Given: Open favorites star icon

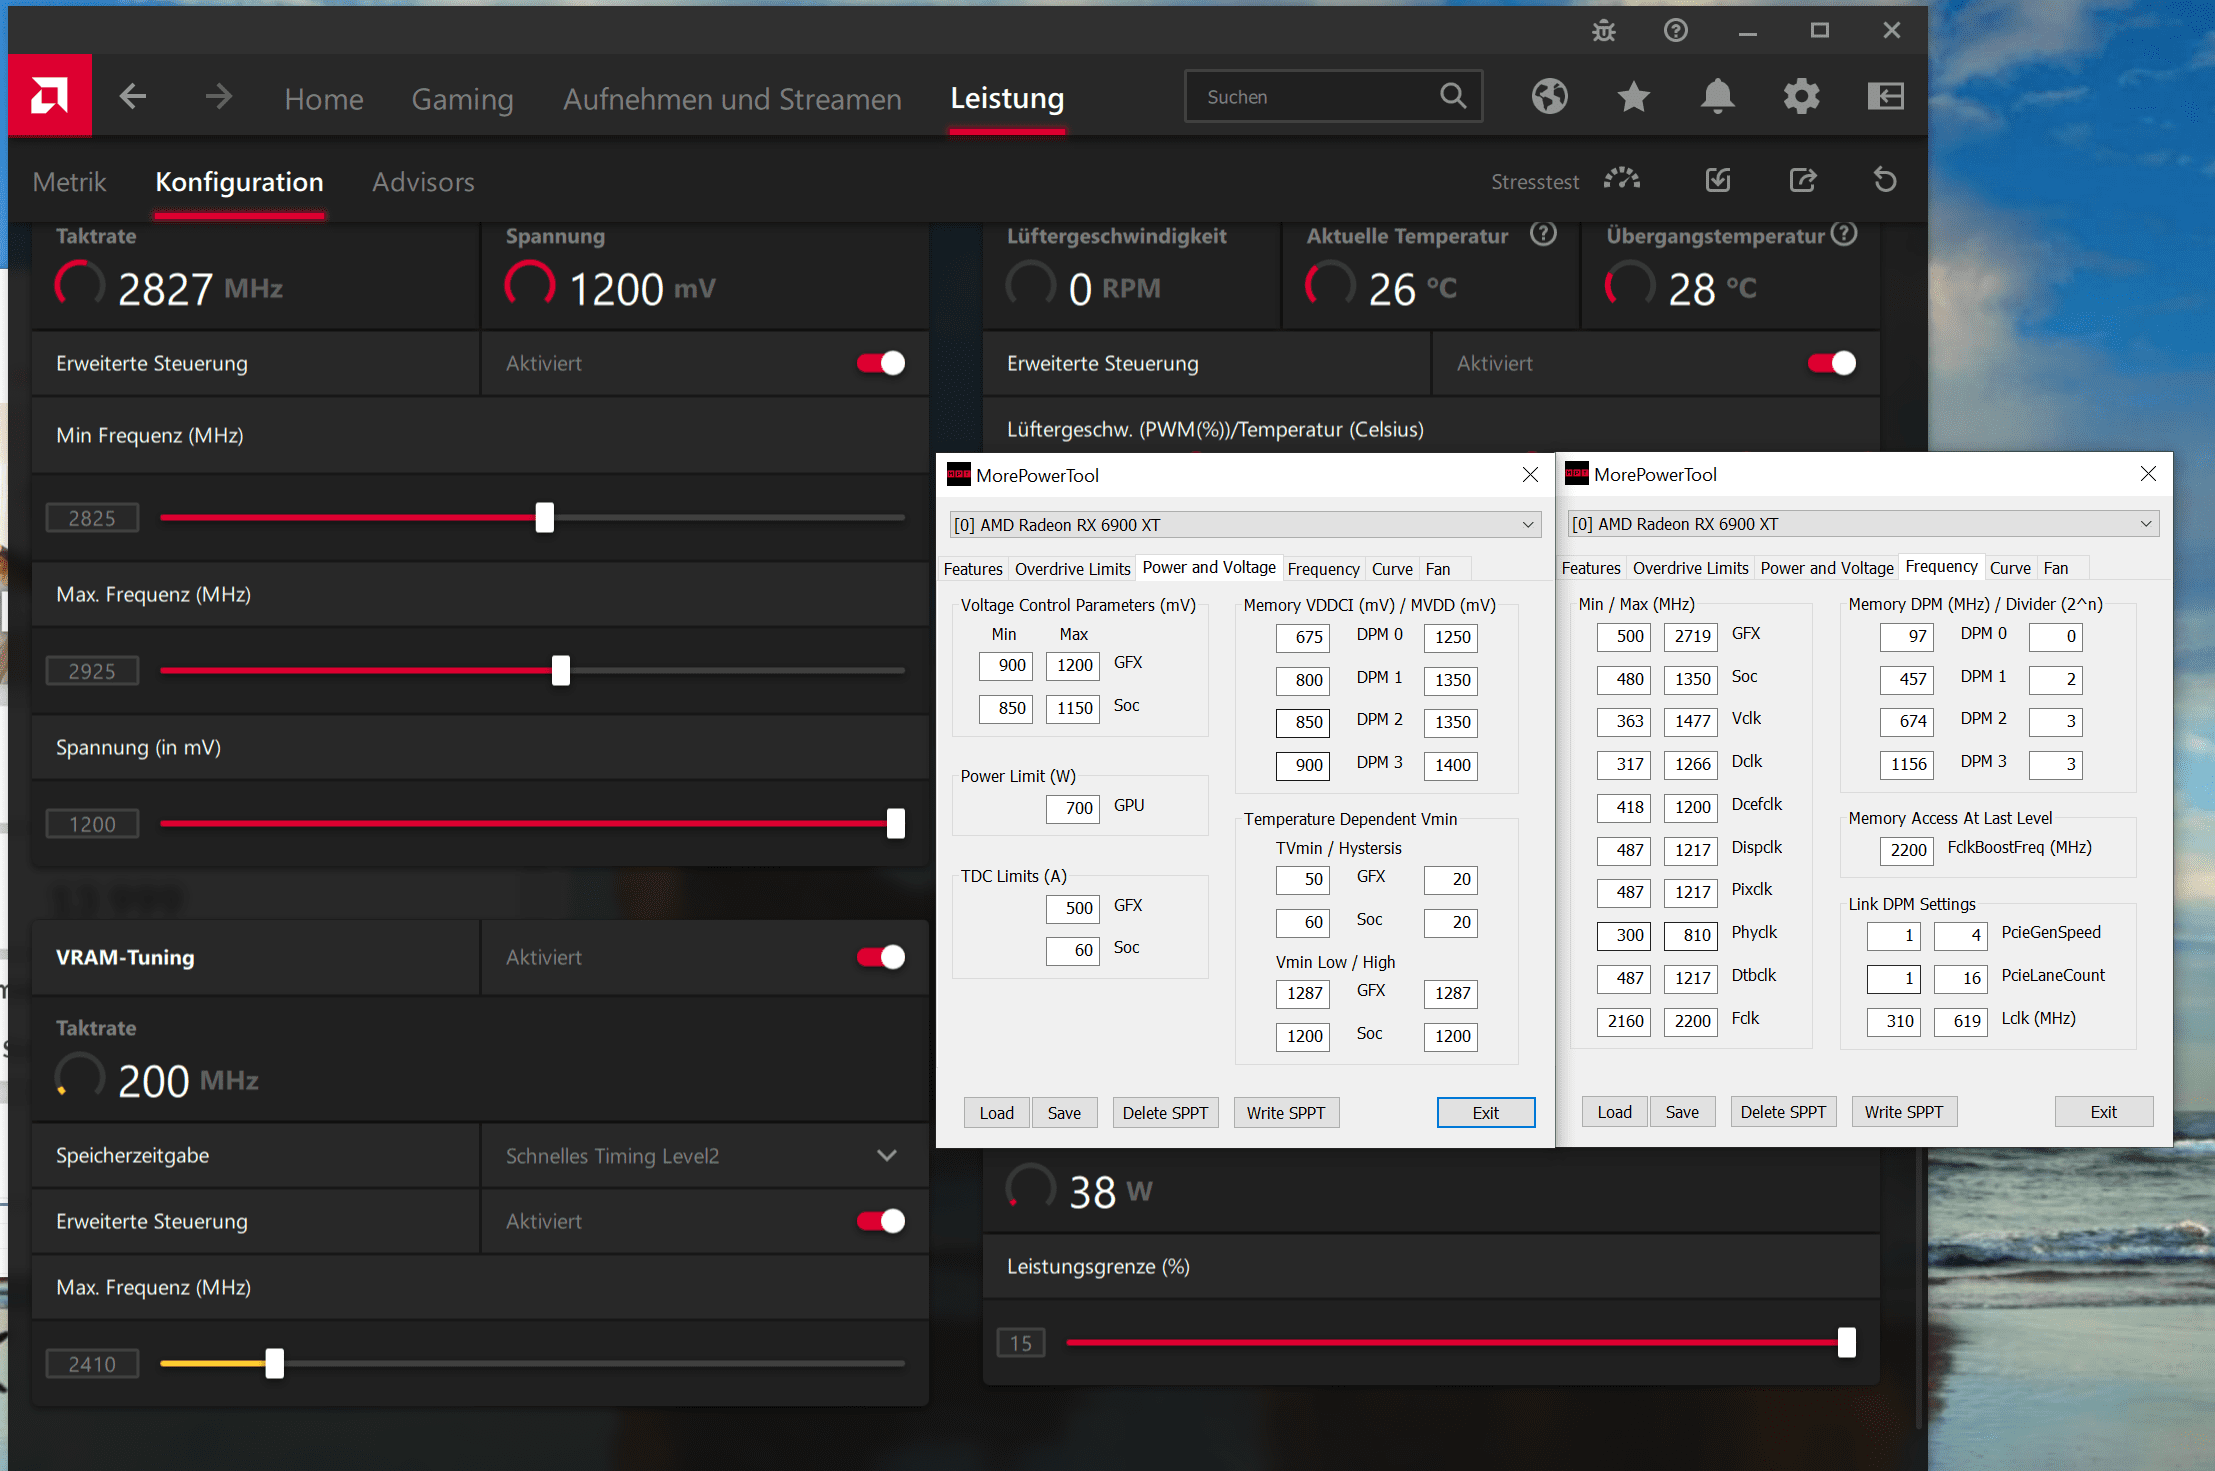Looking at the screenshot, I should pos(1633,96).
